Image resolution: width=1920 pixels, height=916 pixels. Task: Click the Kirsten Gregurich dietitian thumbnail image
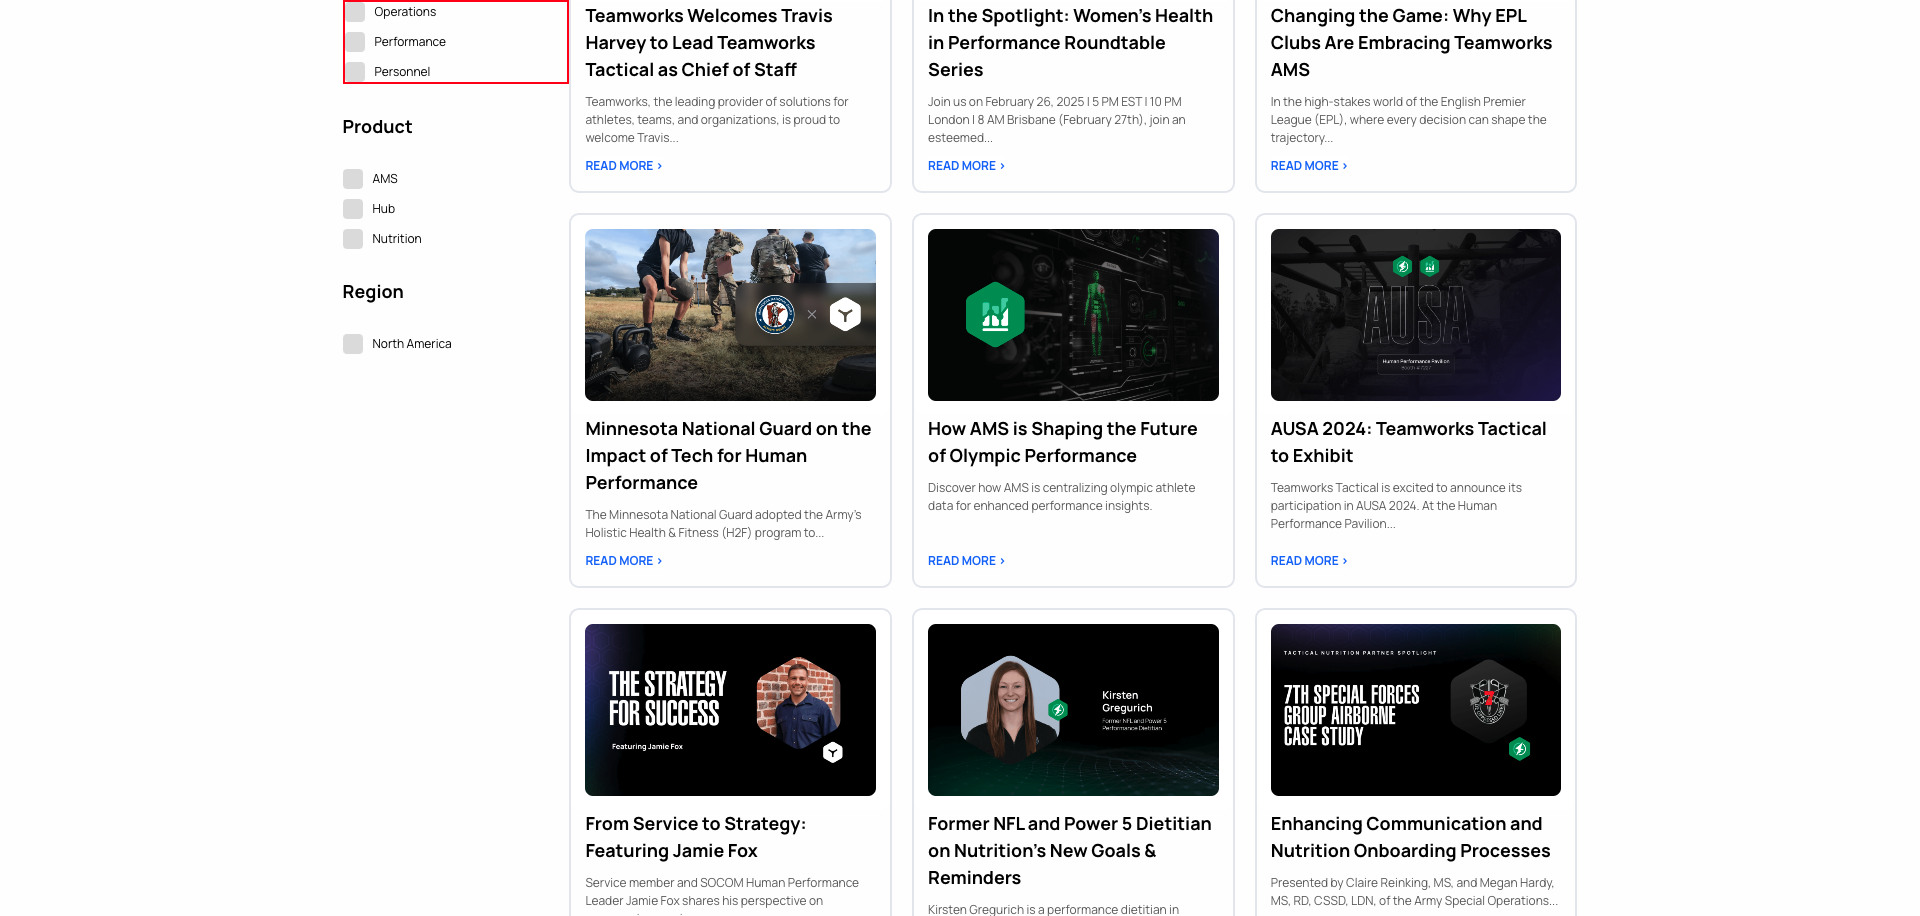tap(1072, 710)
